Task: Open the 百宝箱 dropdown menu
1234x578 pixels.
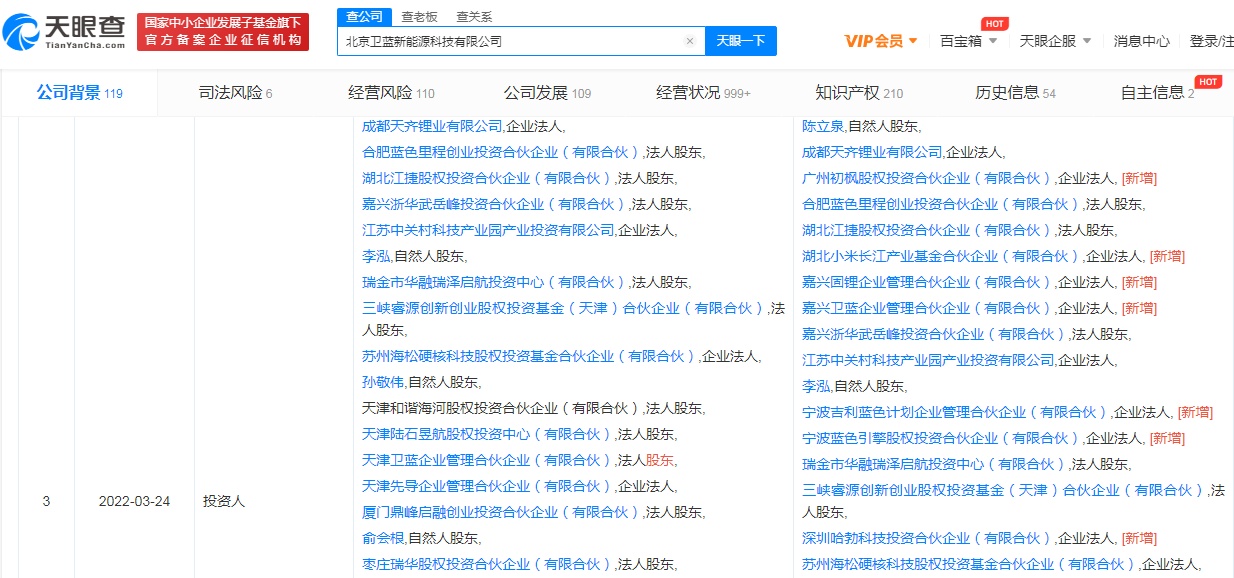Action: coord(969,41)
